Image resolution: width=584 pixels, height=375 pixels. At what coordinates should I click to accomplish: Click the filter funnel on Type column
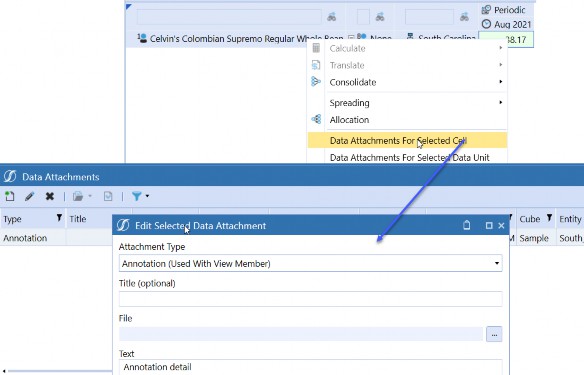(59, 218)
